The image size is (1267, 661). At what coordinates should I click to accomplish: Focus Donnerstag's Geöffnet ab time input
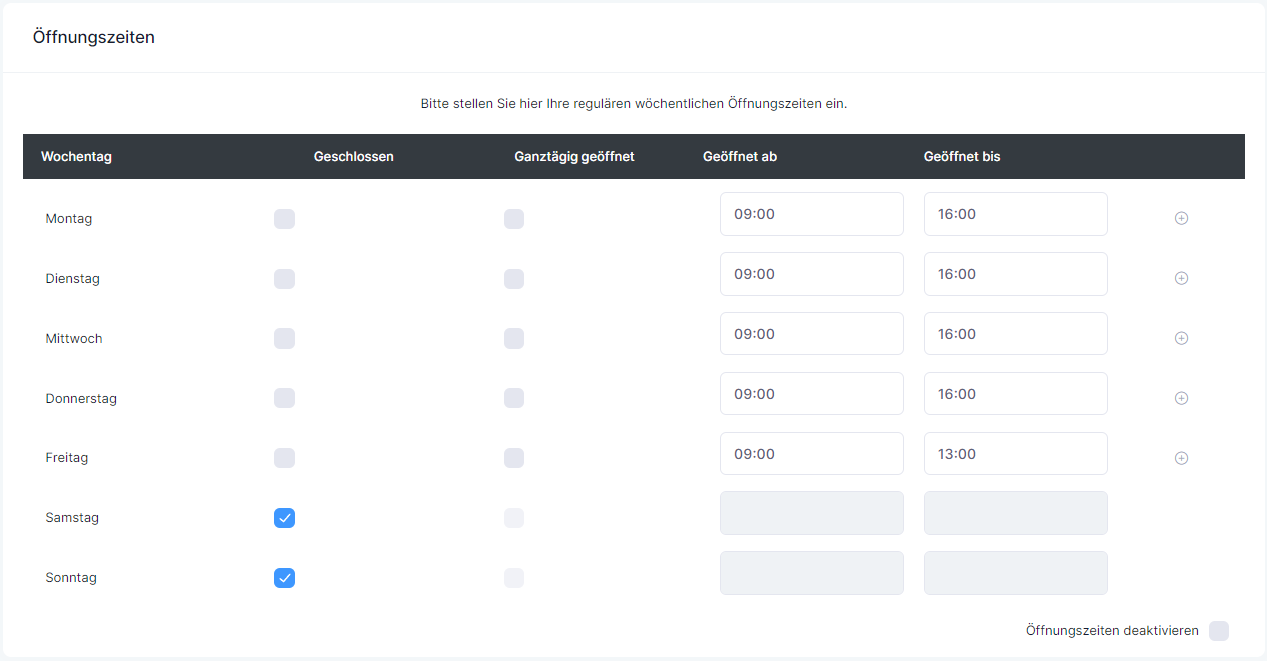[811, 394]
